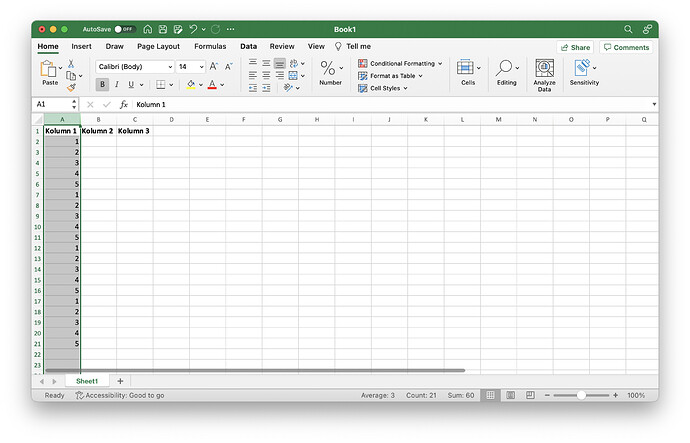The image size is (690, 443).
Task: Toggle Italic formatting button
Action: coord(117,84)
